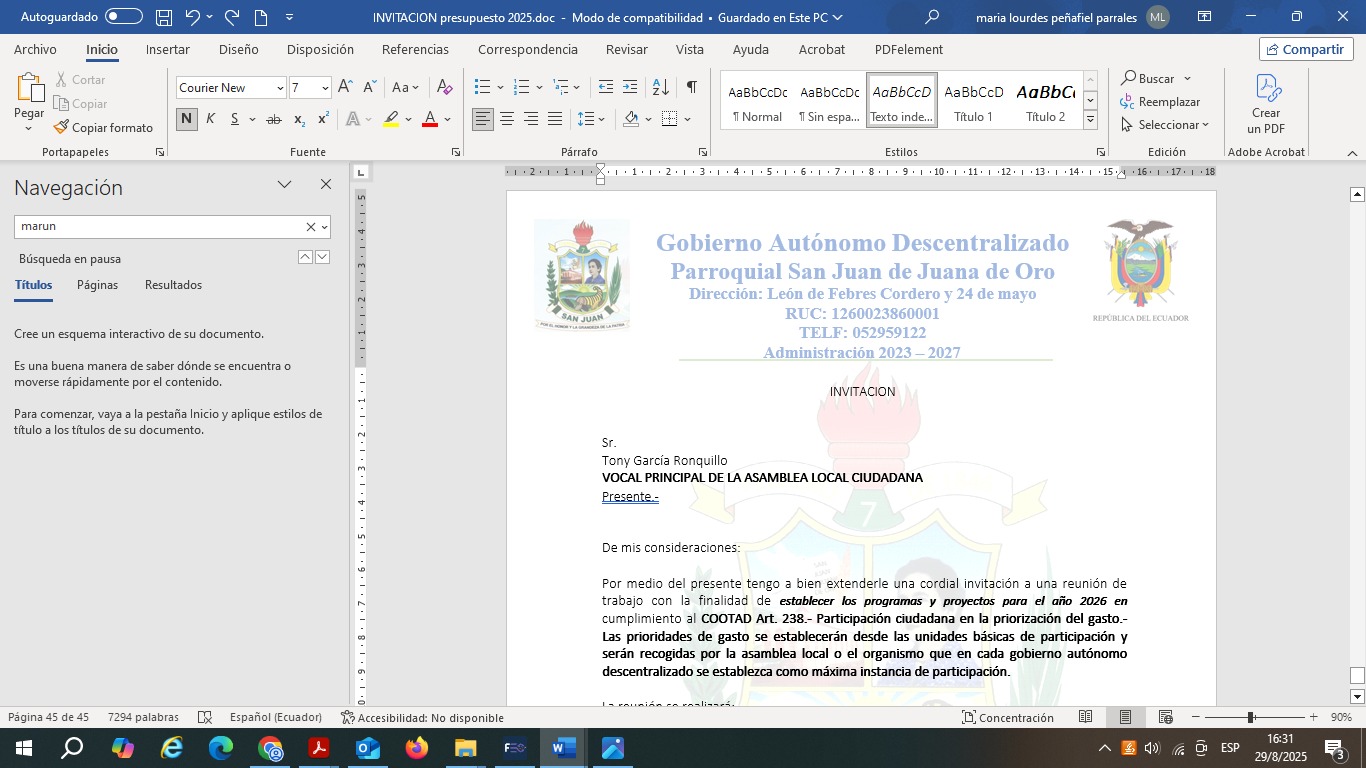The height and width of the screenshot is (768, 1366).
Task: Apply strikethrough formatting to text
Action: [x=273, y=119]
